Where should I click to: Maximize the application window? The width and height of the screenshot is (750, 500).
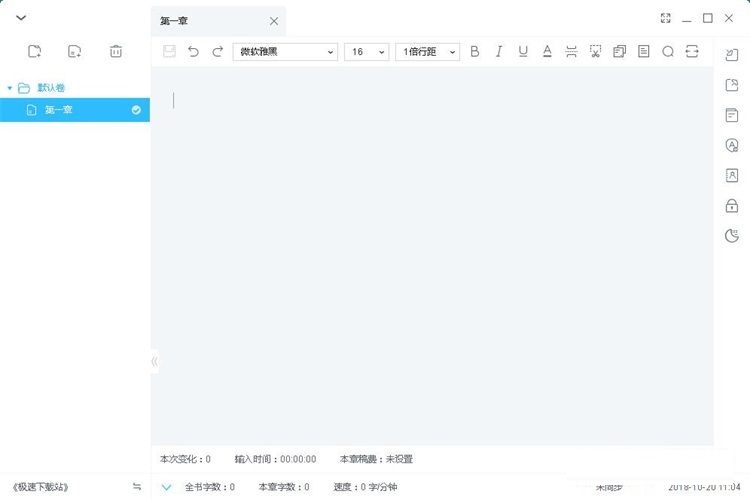pyautogui.click(x=707, y=18)
